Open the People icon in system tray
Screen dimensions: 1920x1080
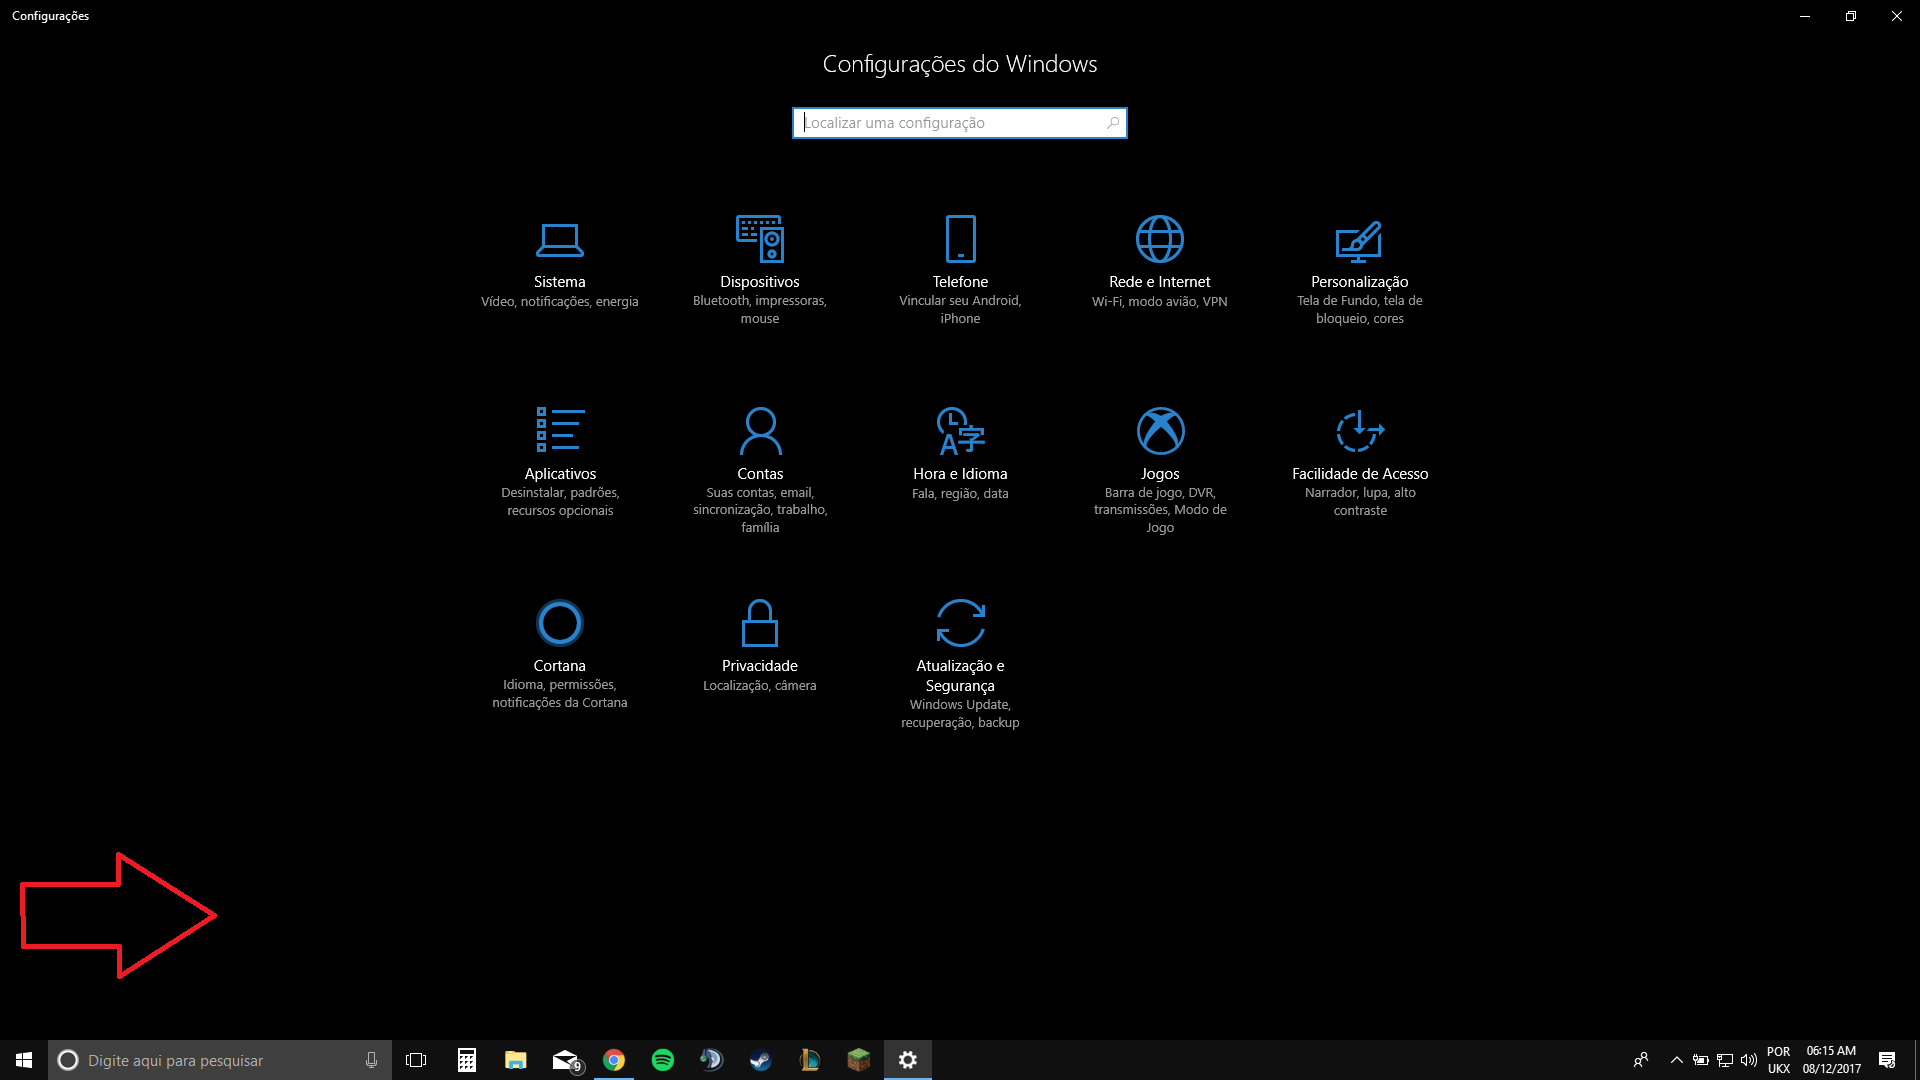coord(1641,1060)
